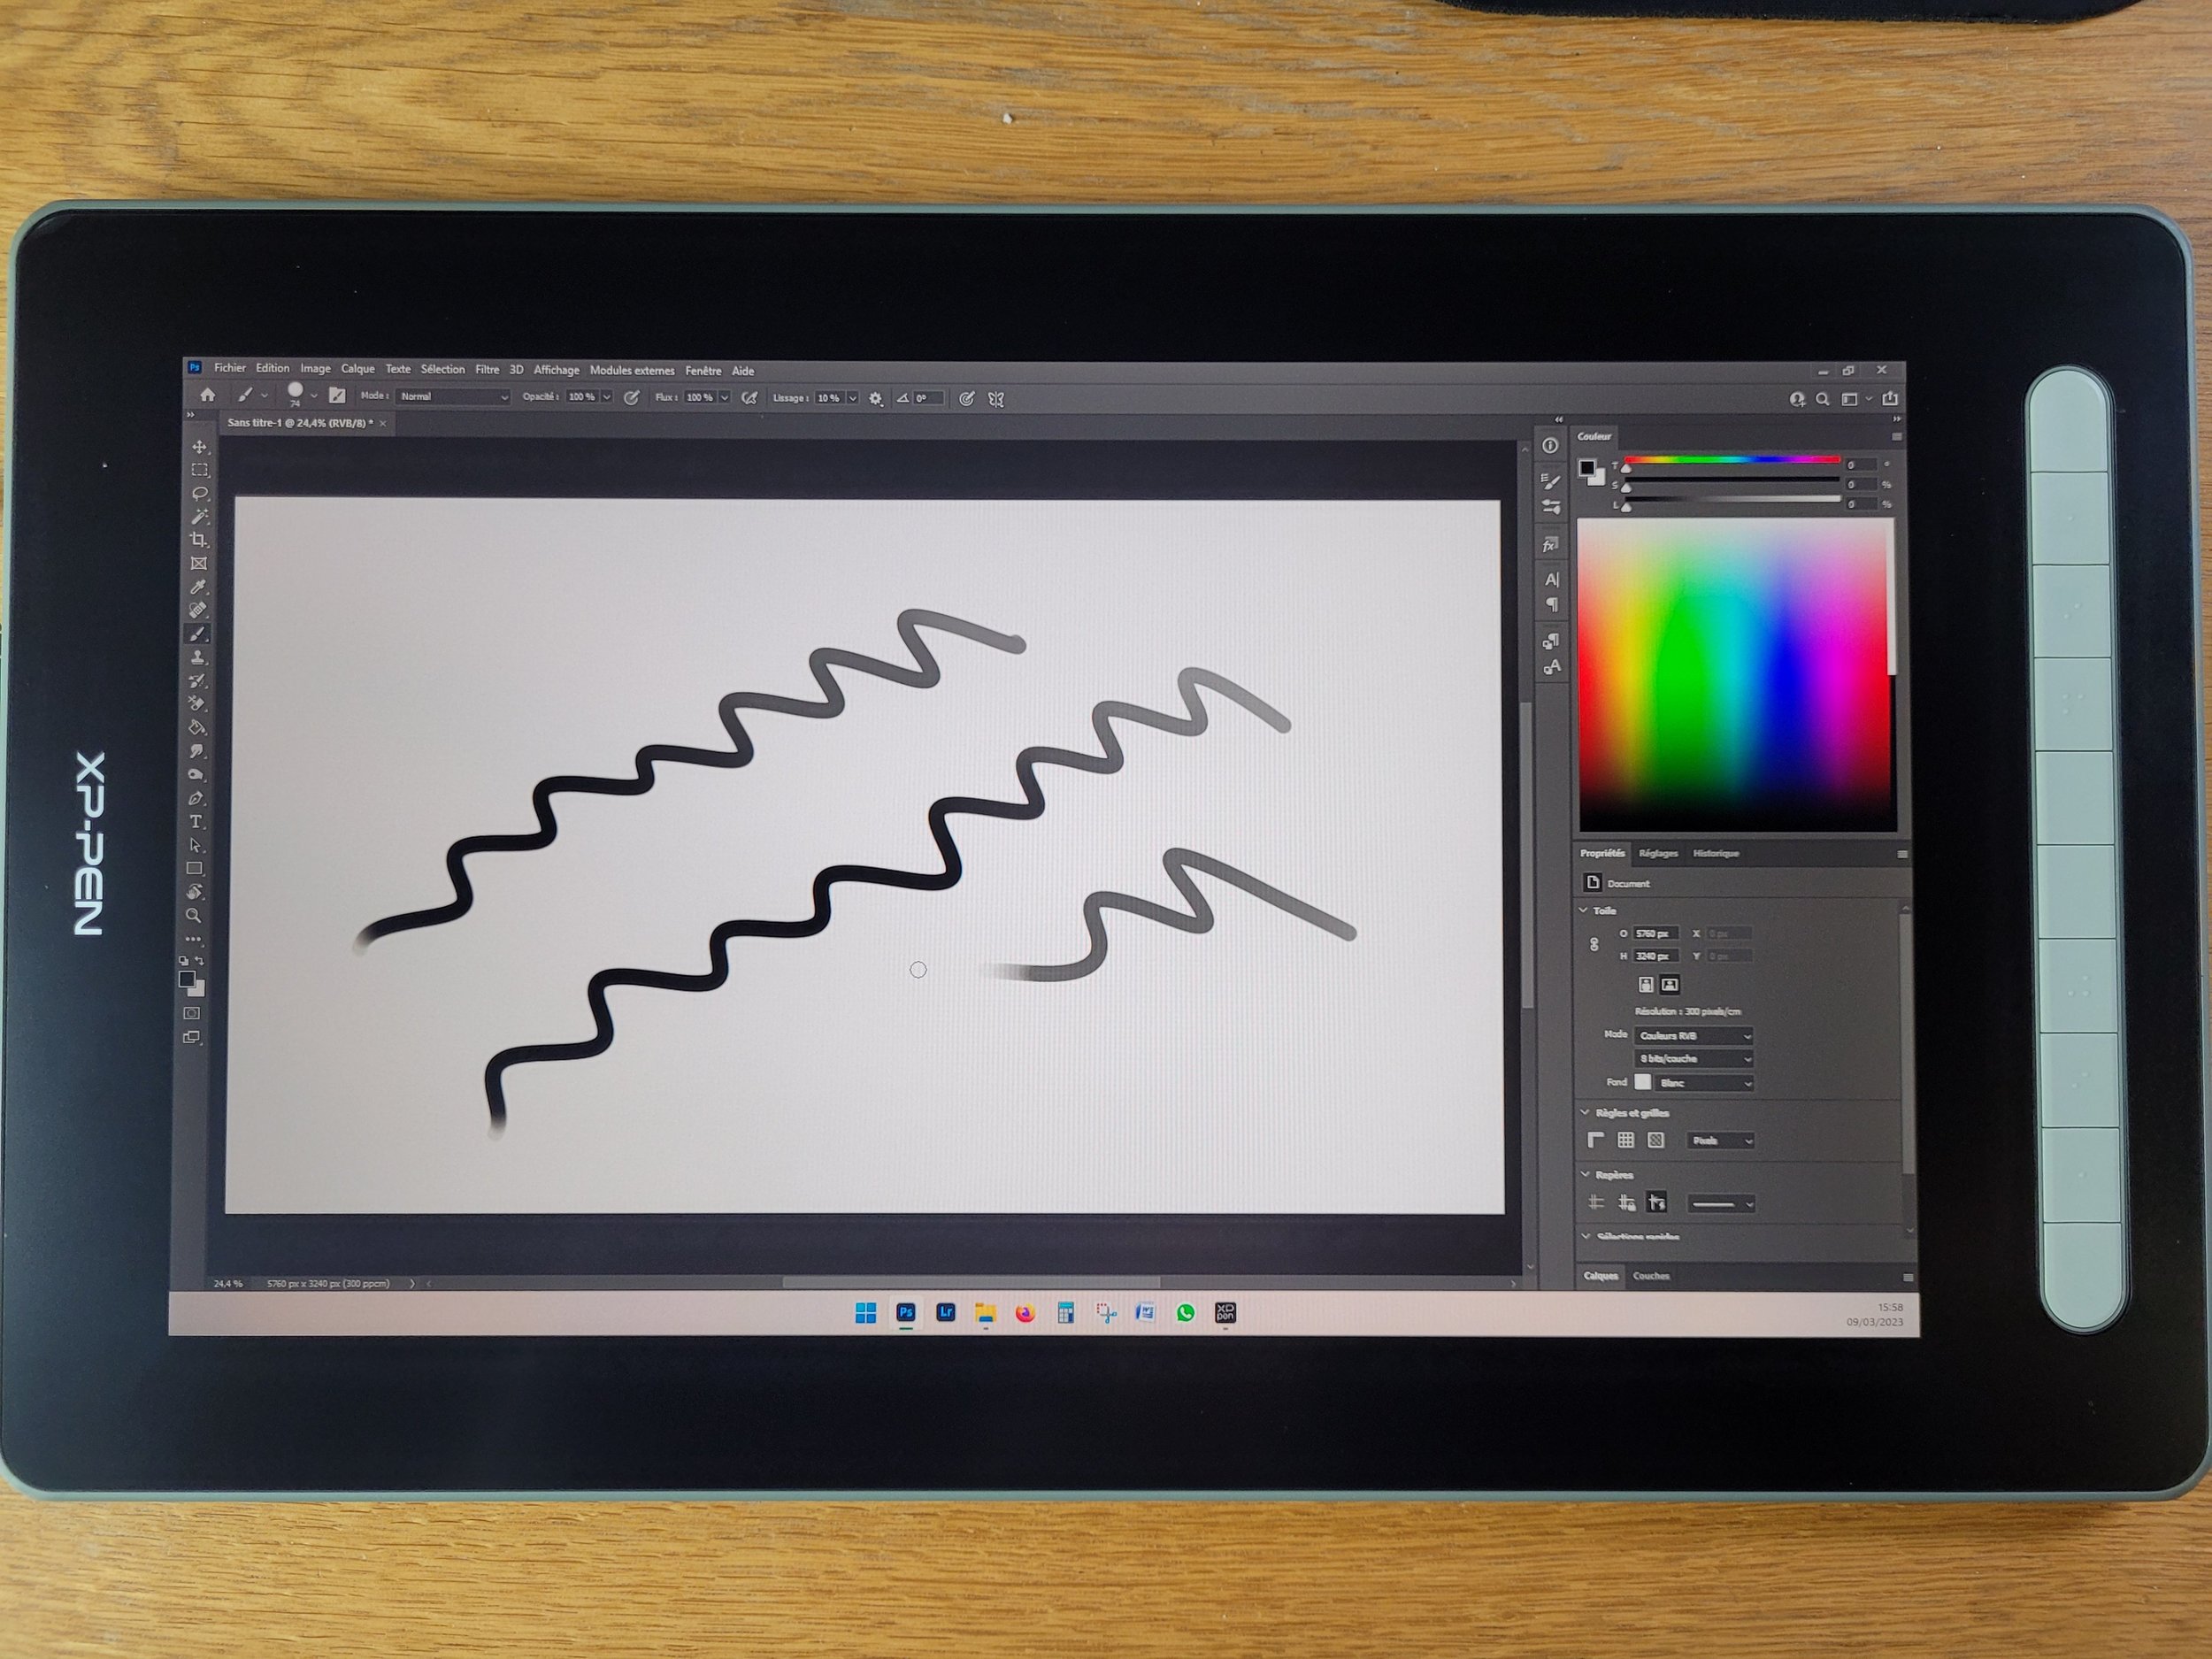This screenshot has width=2212, height=1659.
Task: Open the blend Mode Normal dropdown
Action: coord(453,397)
